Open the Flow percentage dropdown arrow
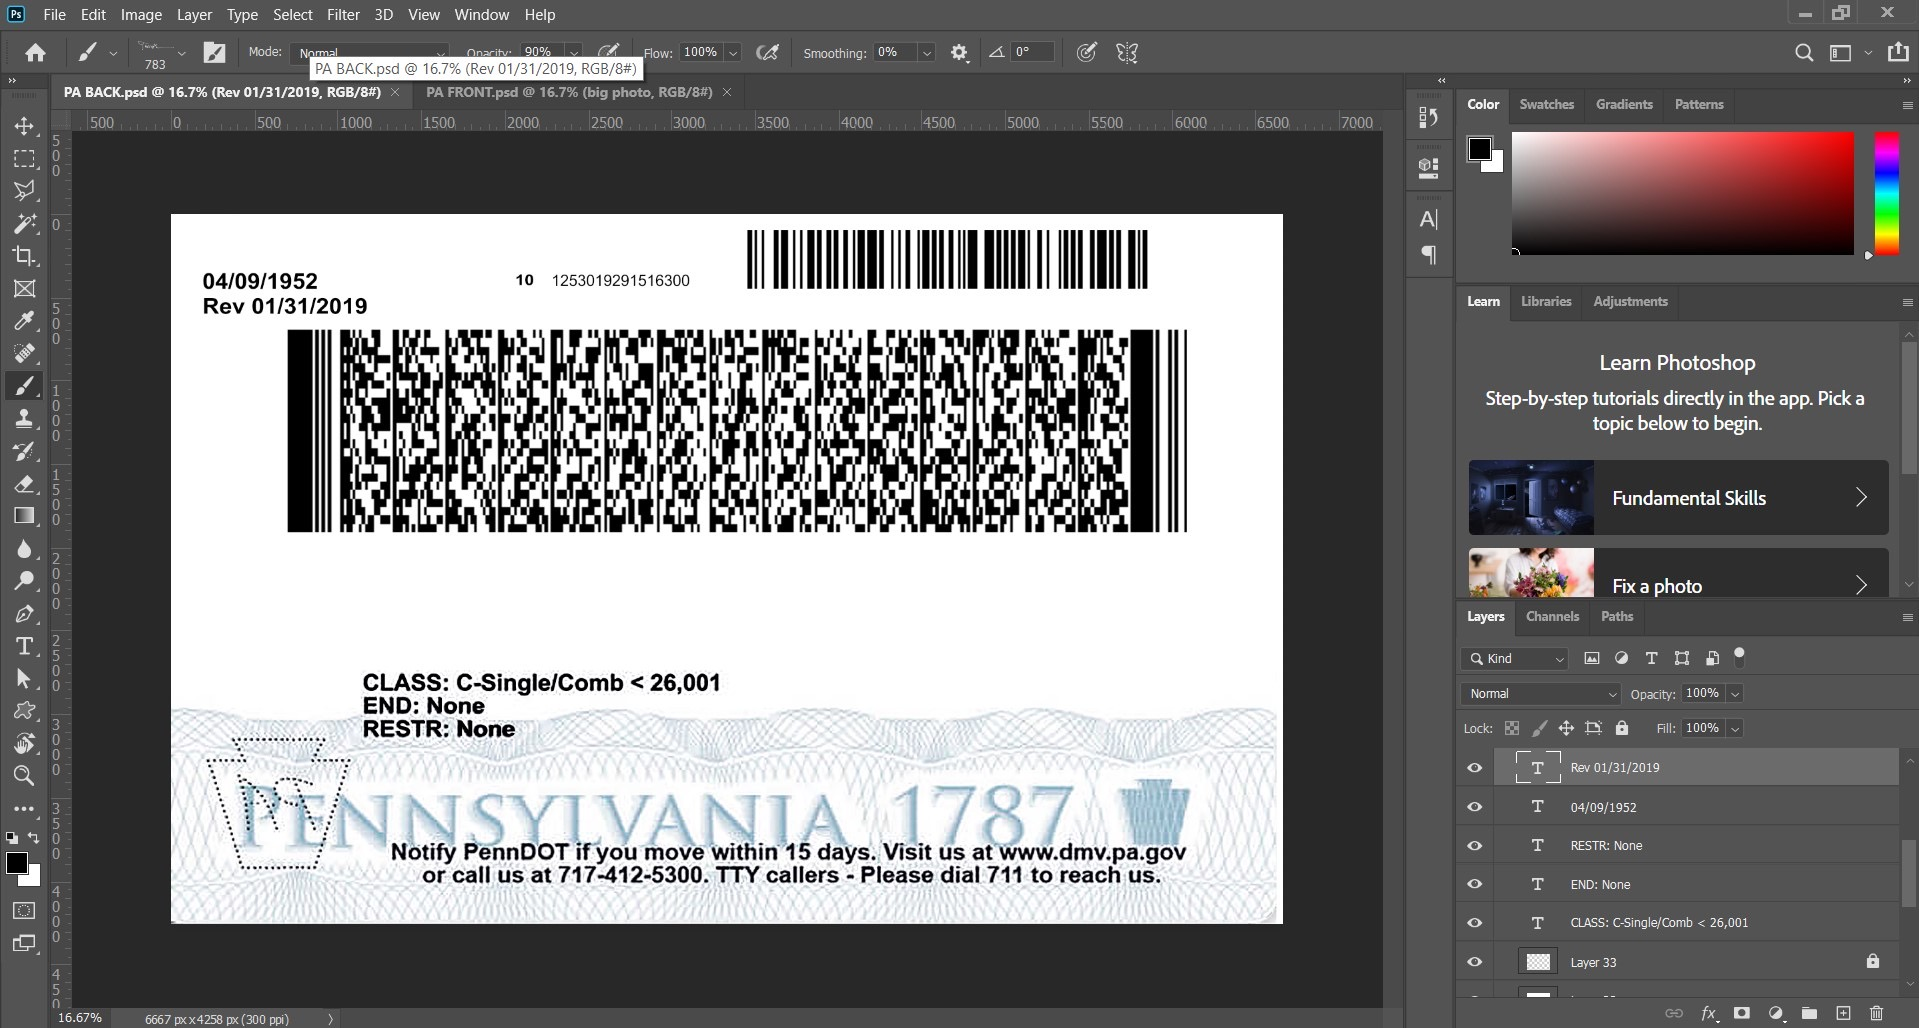1919x1028 pixels. [x=733, y=53]
